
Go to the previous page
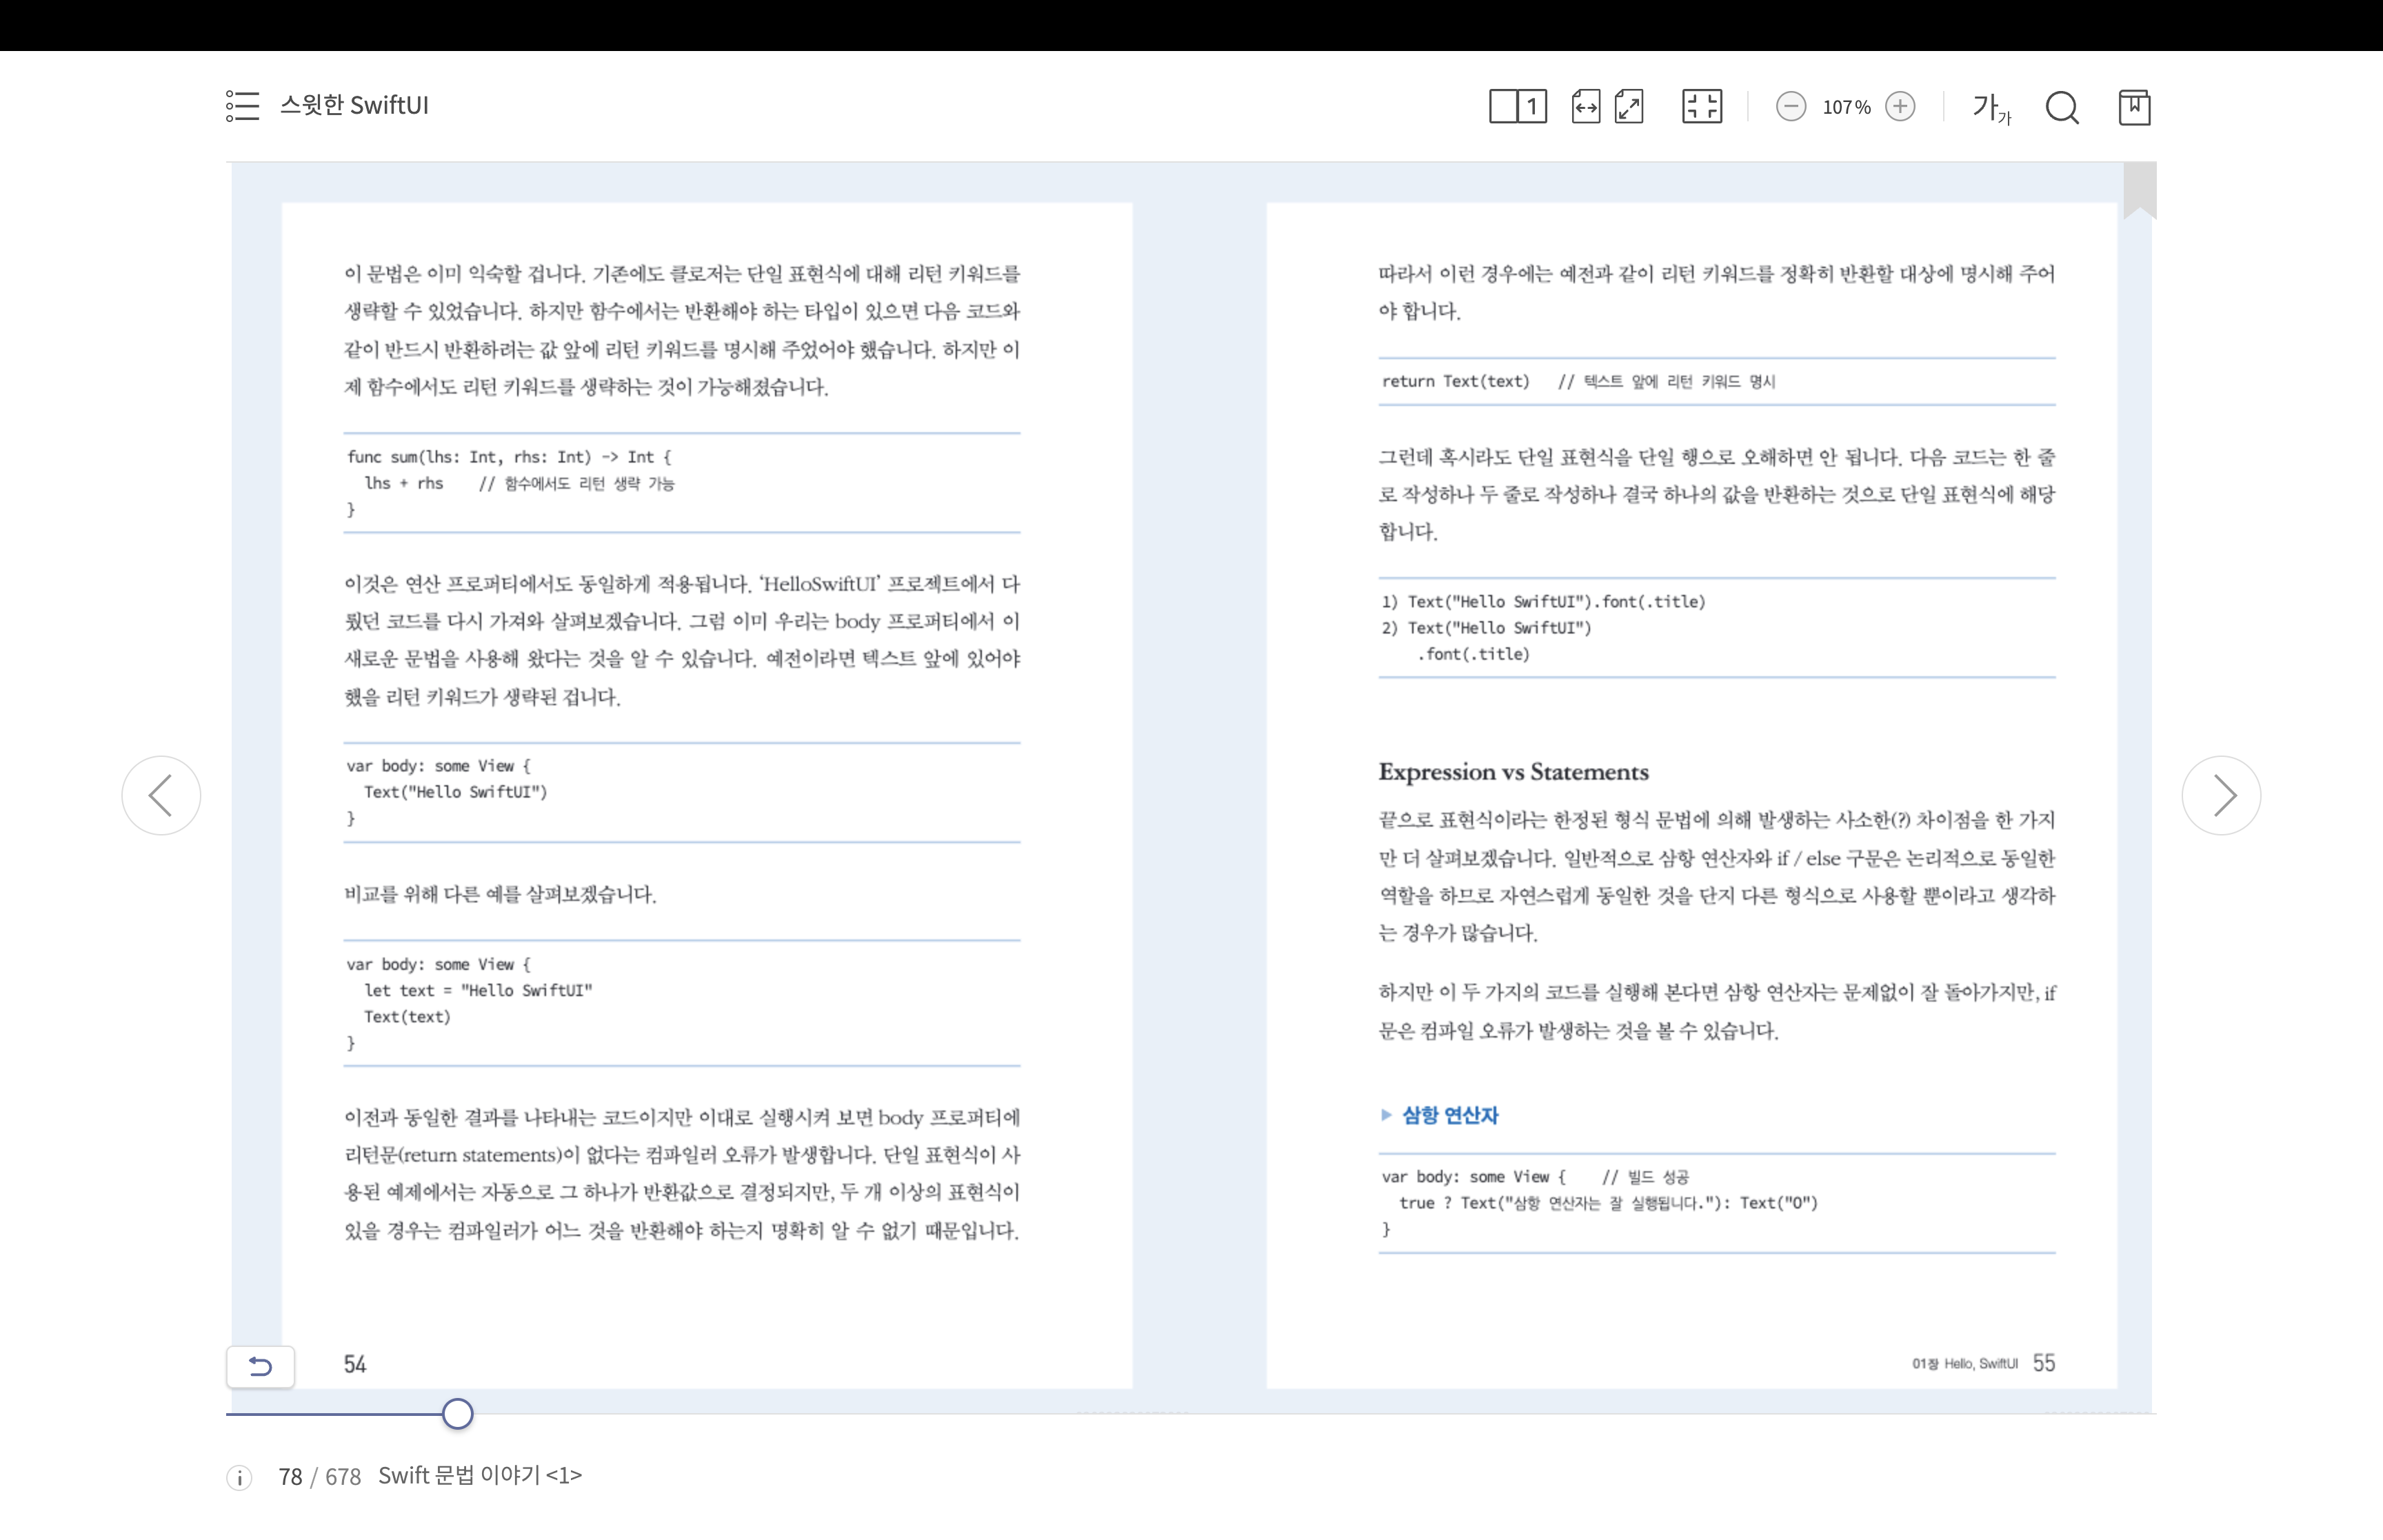pyautogui.click(x=161, y=795)
